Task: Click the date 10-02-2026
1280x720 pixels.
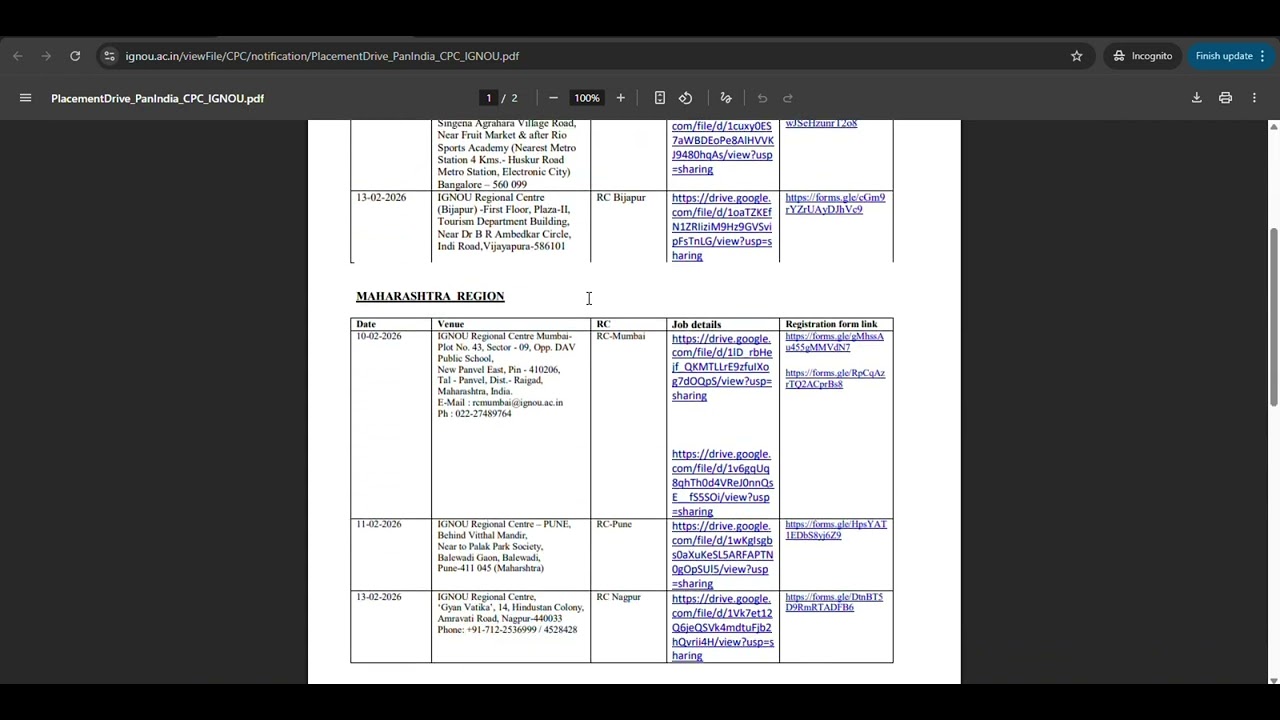Action: [379, 336]
